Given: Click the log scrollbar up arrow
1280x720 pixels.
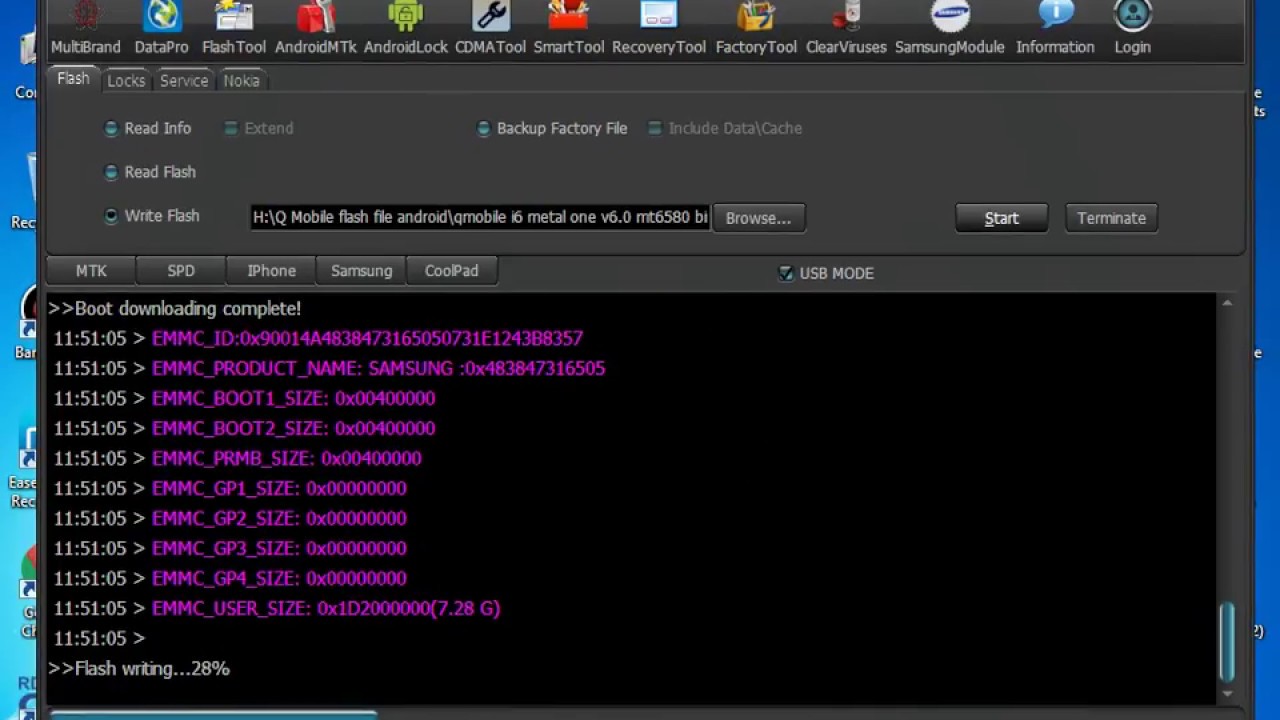Looking at the screenshot, I should coord(1227,303).
